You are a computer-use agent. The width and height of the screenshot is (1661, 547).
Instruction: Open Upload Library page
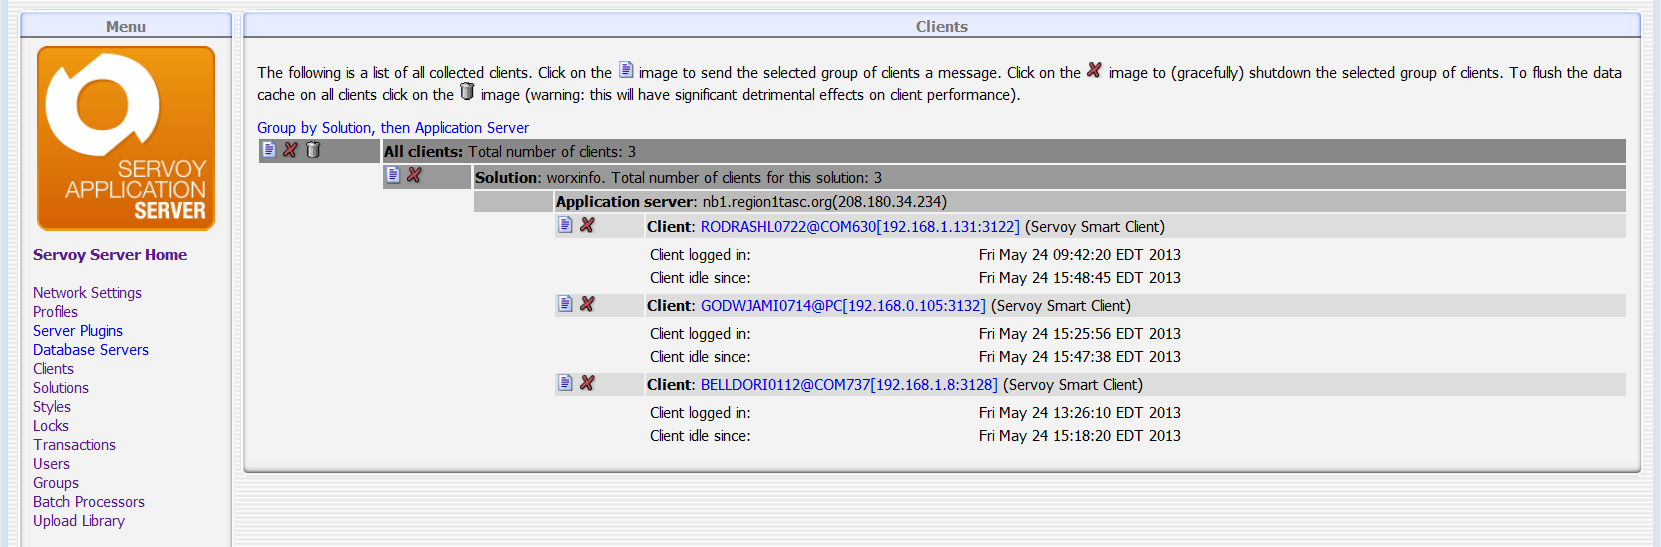pyautogui.click(x=79, y=521)
